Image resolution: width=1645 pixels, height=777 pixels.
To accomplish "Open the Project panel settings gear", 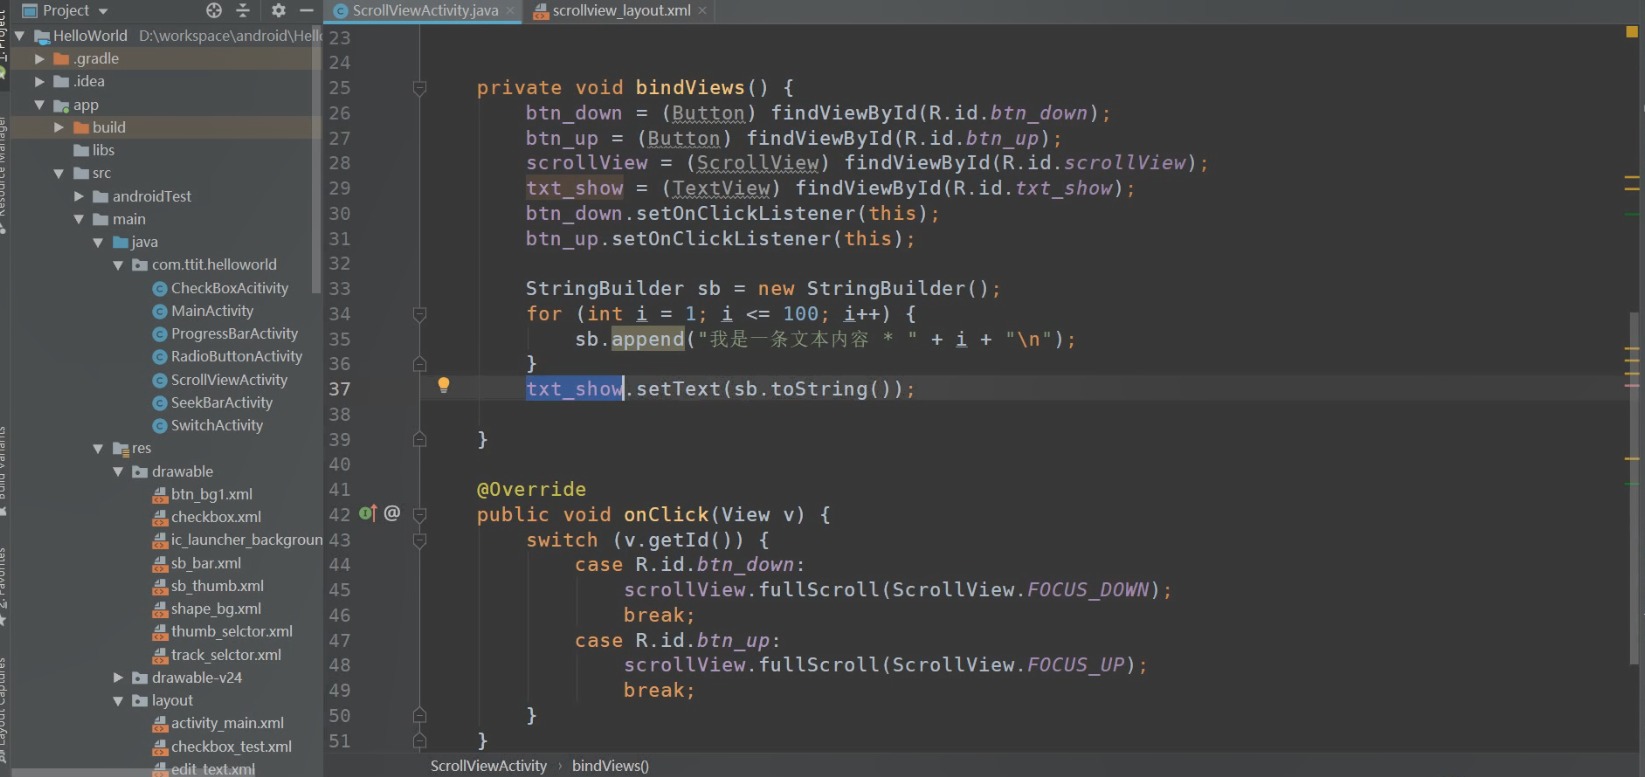I will coord(278,10).
